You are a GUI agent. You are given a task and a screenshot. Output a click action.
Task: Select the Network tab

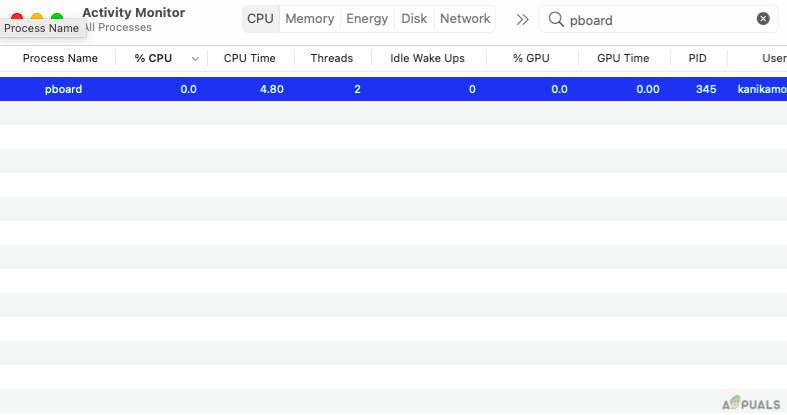point(465,19)
